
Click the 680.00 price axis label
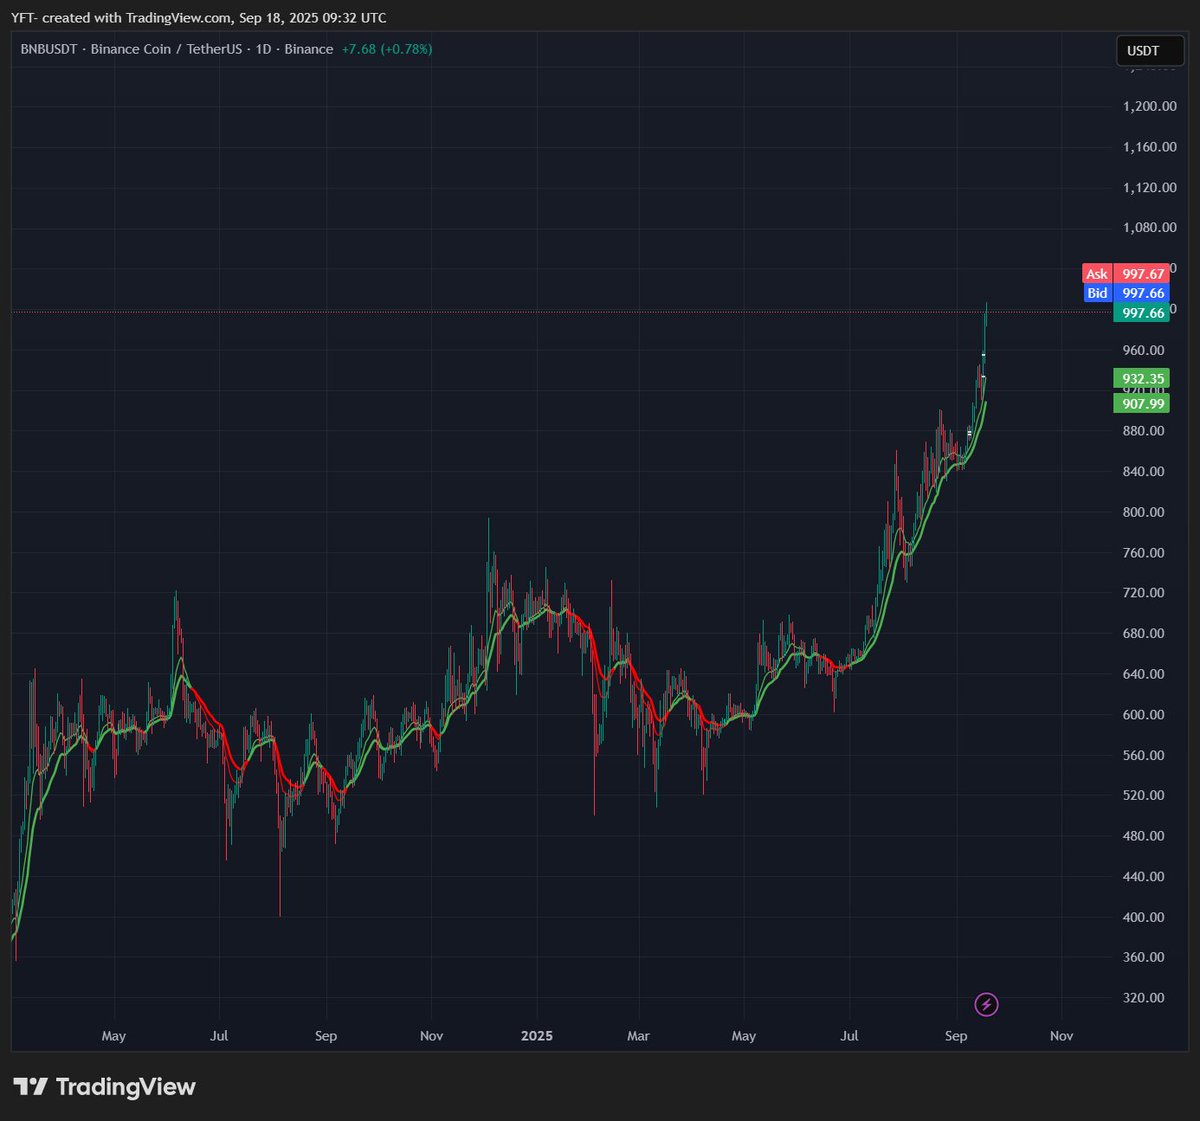(1143, 633)
